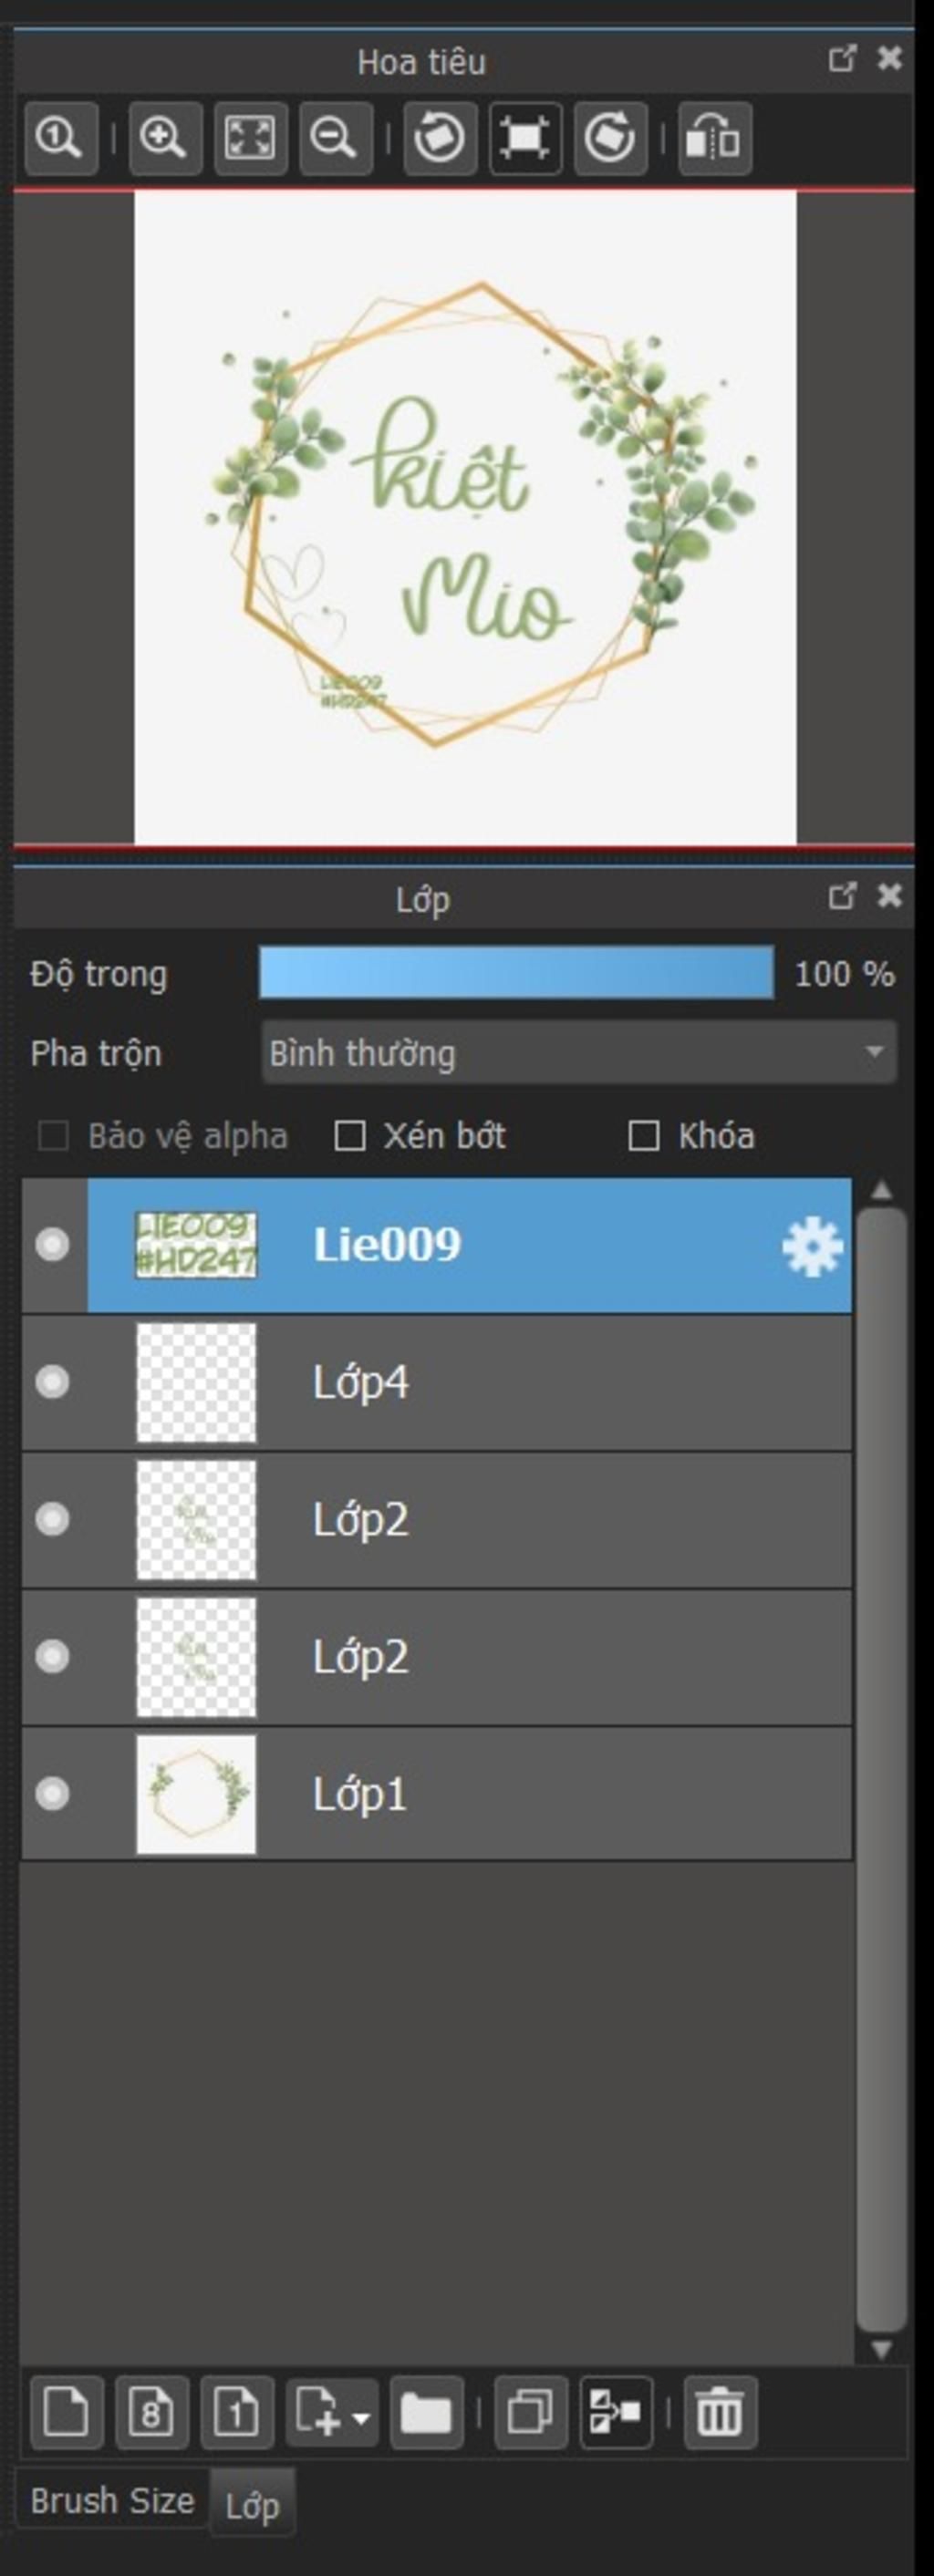Rotate the canvas view right
This screenshot has width=934, height=2576.
[610, 138]
